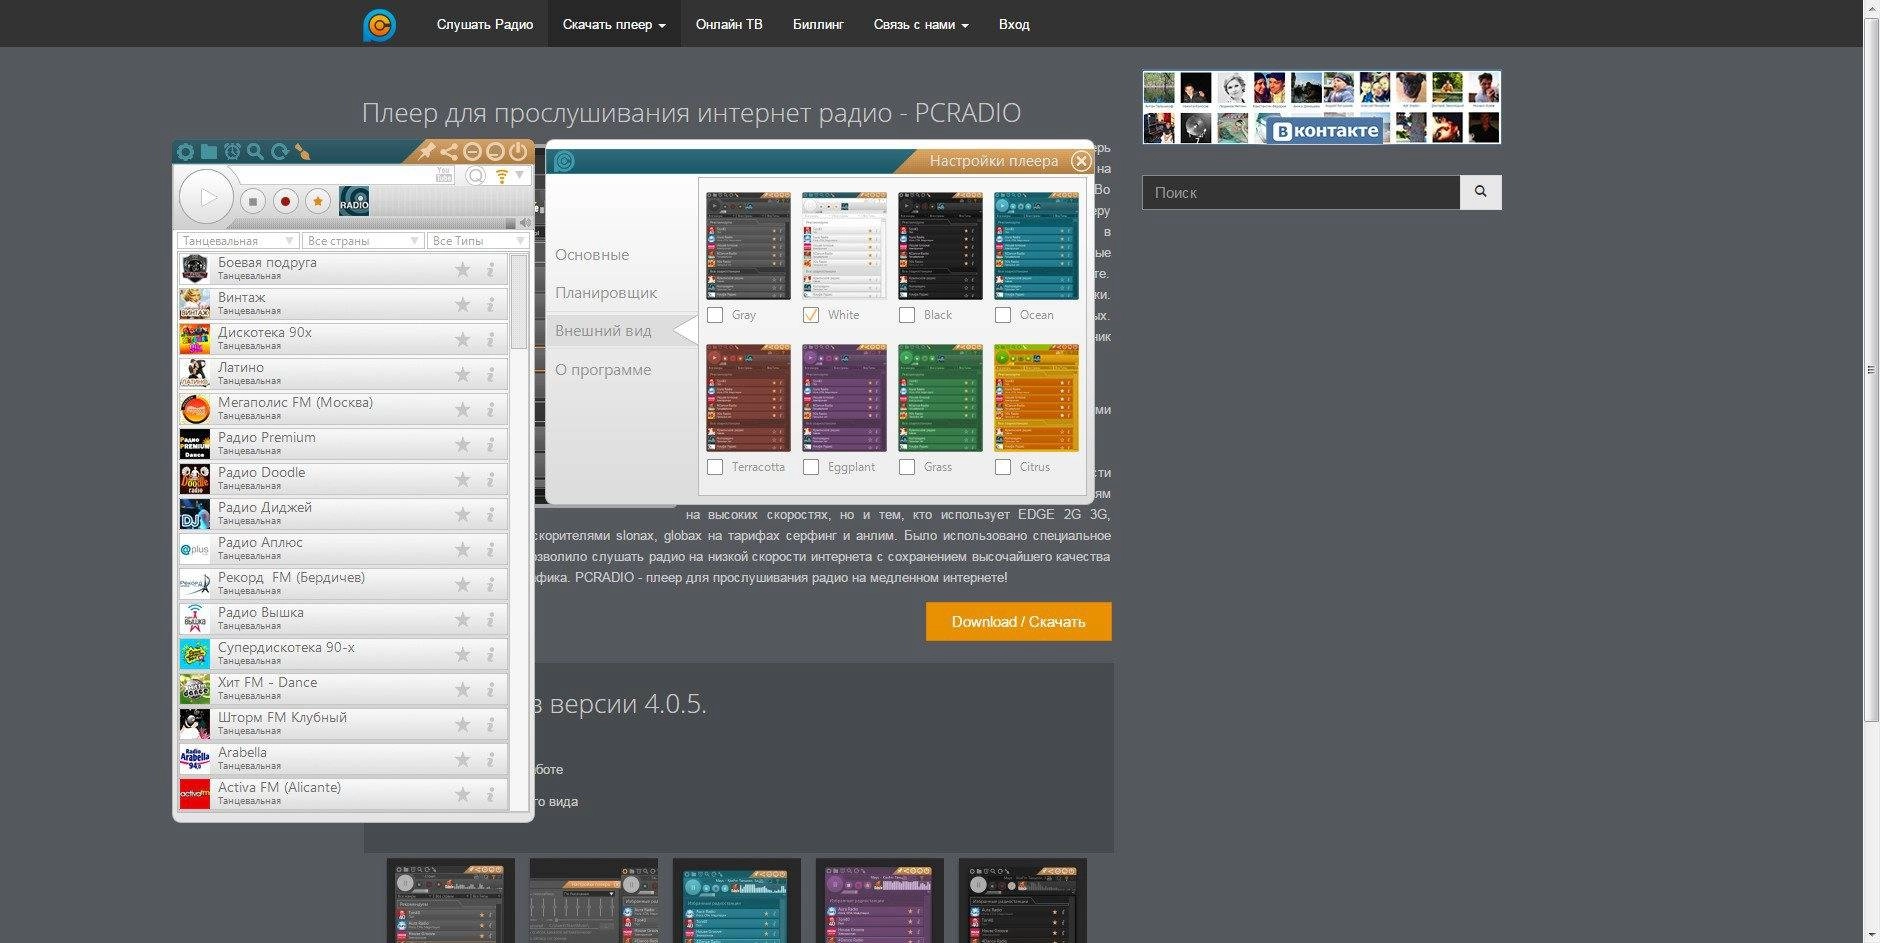Viewport: 1880px width, 943px height.
Task: Adjust the player volume slider handle
Action: (x=511, y=222)
